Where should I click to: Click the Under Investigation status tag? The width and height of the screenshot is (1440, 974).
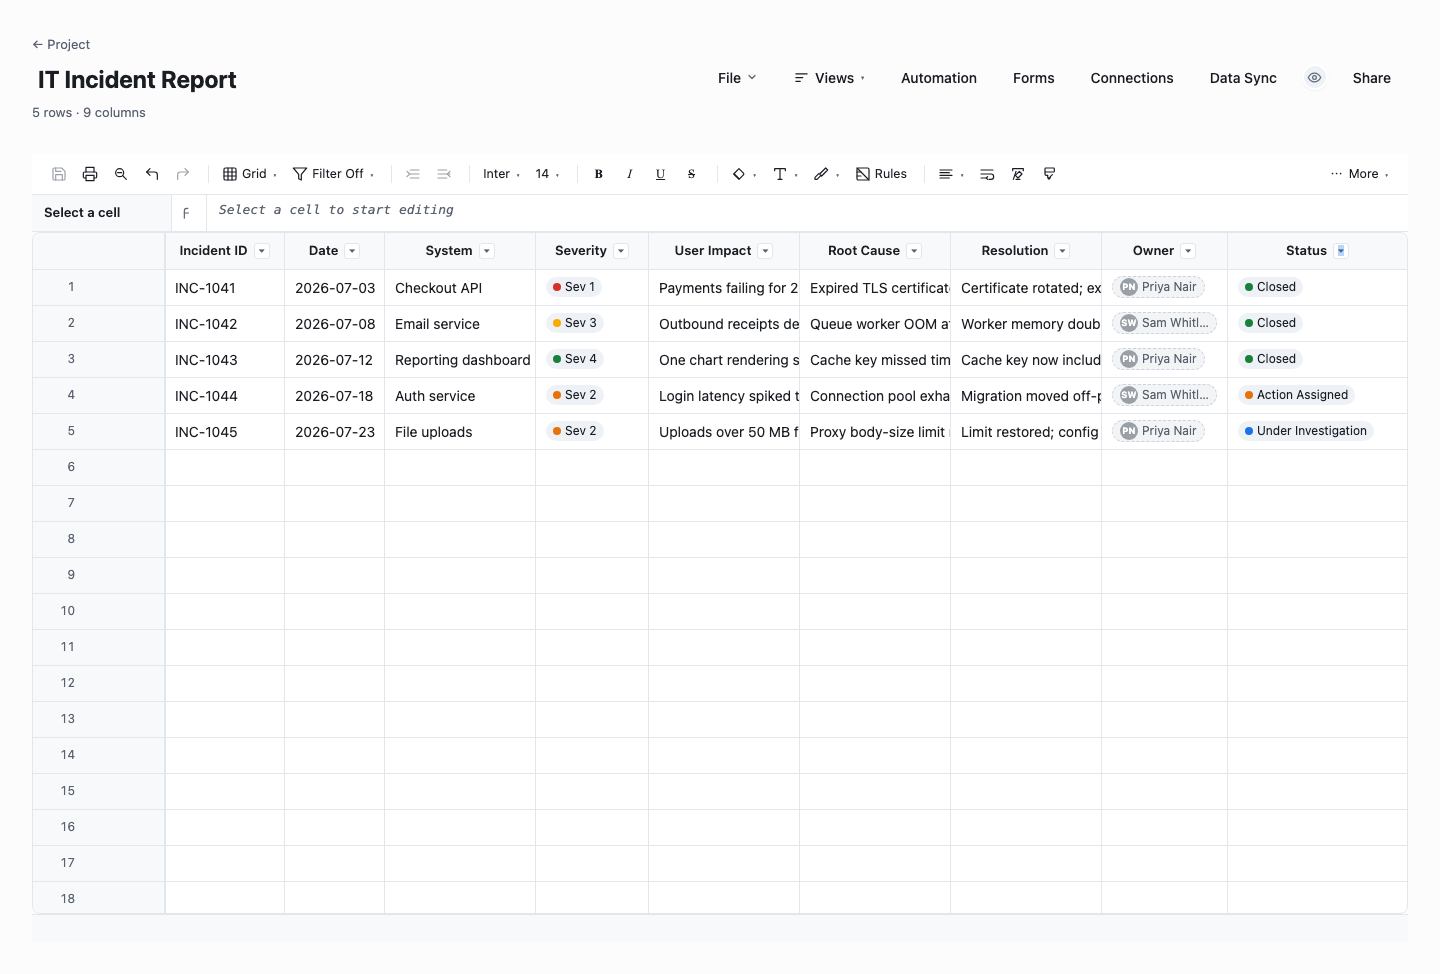(1306, 431)
